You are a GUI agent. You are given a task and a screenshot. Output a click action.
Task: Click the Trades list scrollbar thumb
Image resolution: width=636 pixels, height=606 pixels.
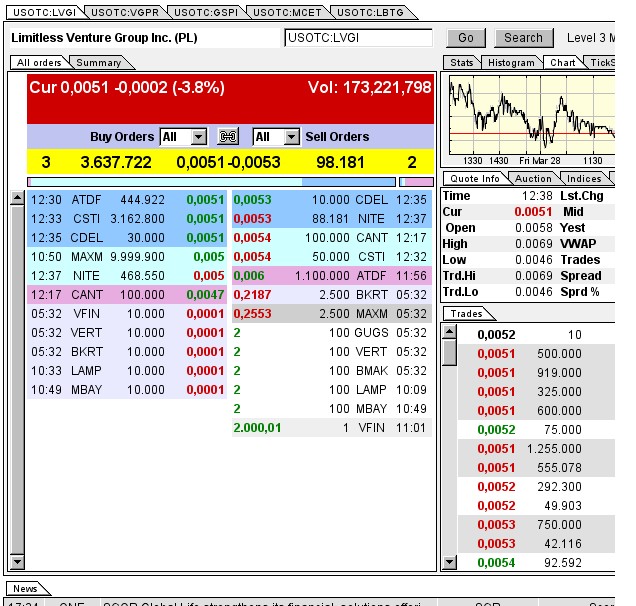click(449, 353)
